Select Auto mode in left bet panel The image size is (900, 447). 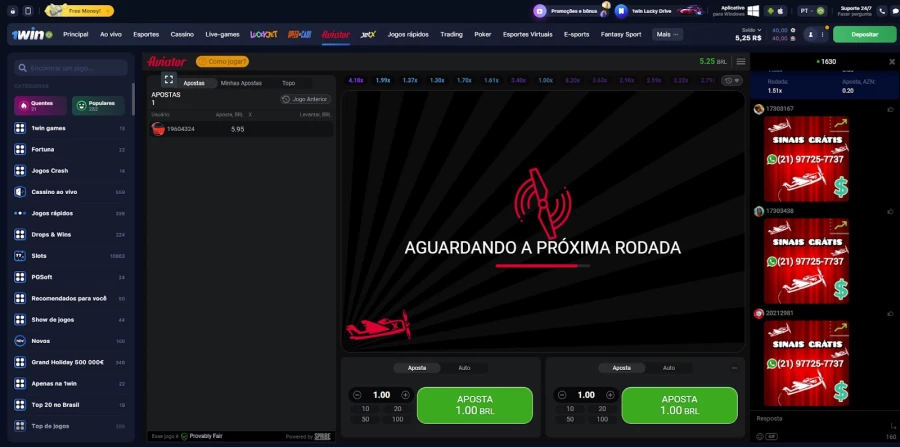(464, 368)
